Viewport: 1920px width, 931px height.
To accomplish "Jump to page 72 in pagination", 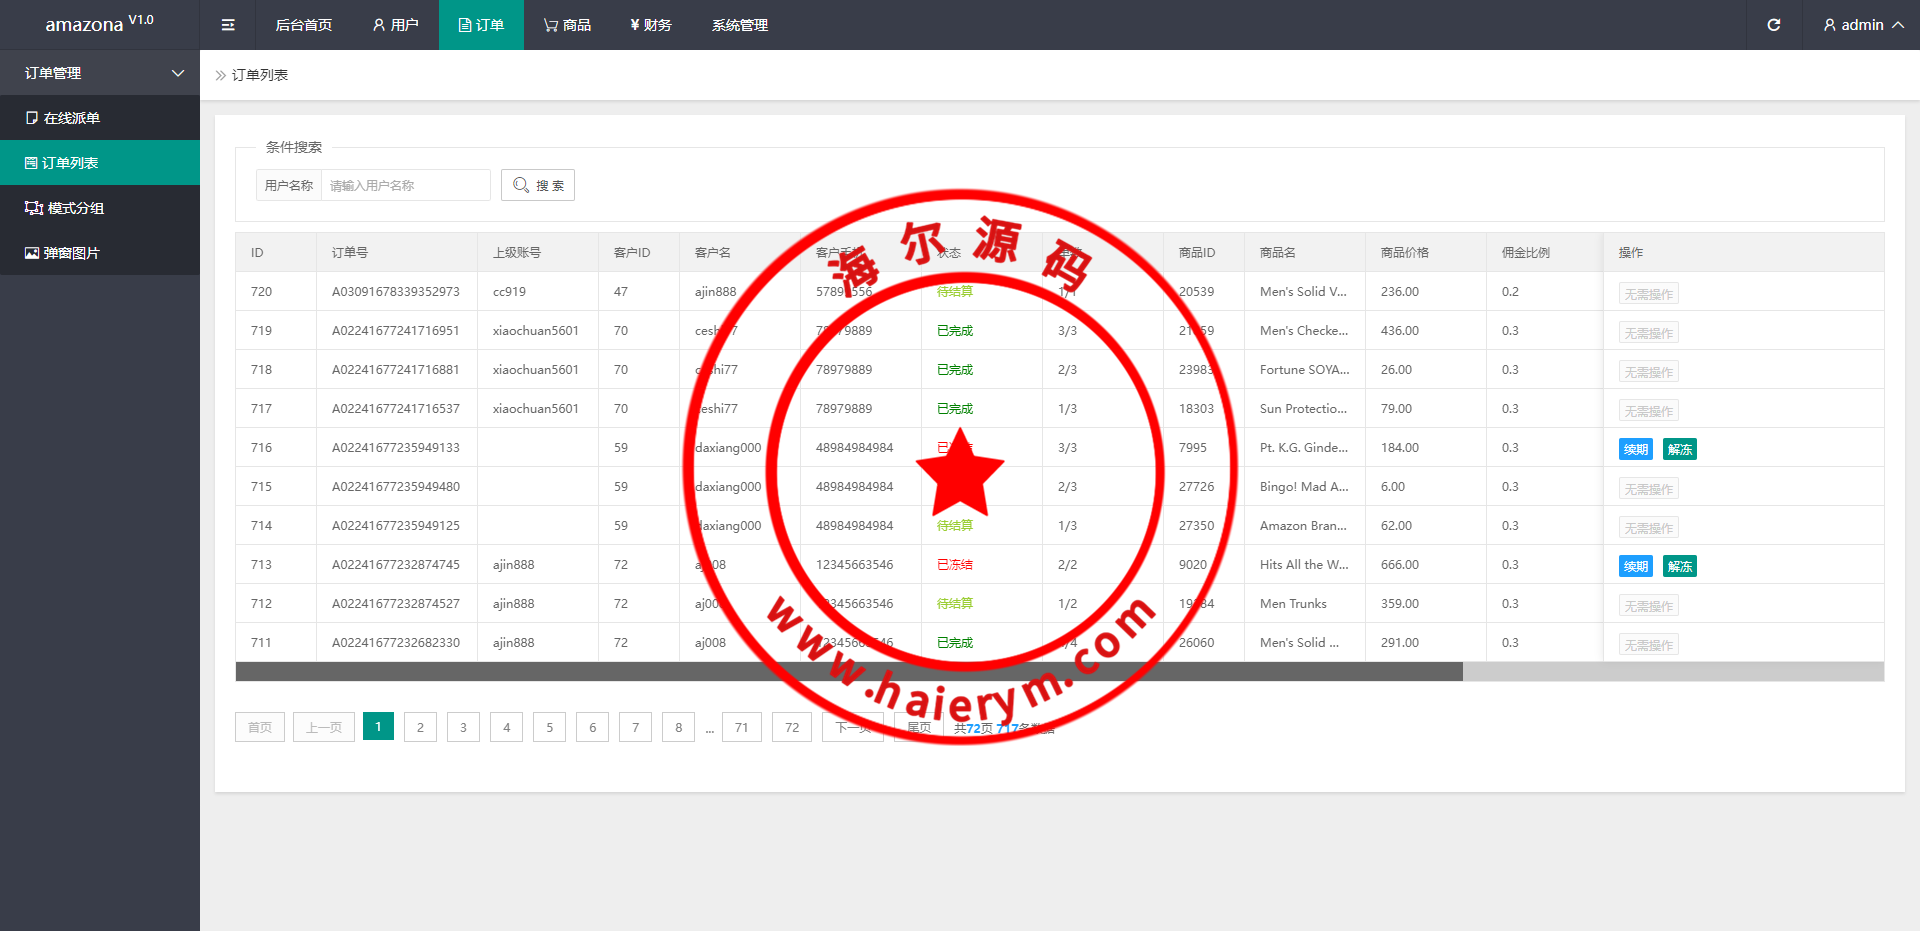I will point(792,727).
